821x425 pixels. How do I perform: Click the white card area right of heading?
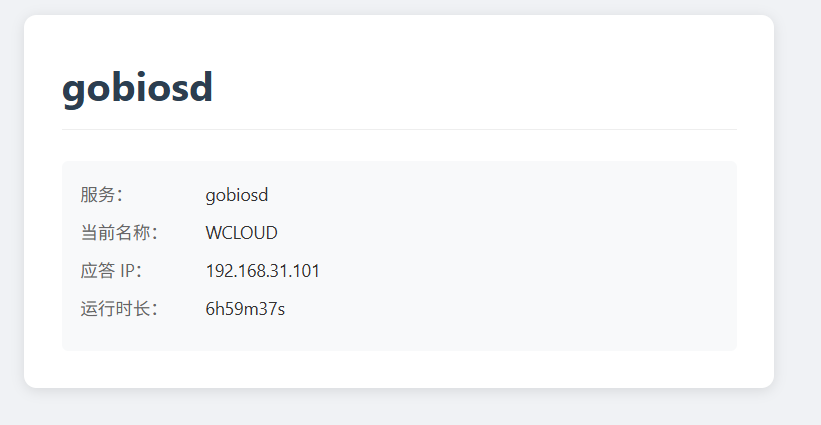[471, 88]
